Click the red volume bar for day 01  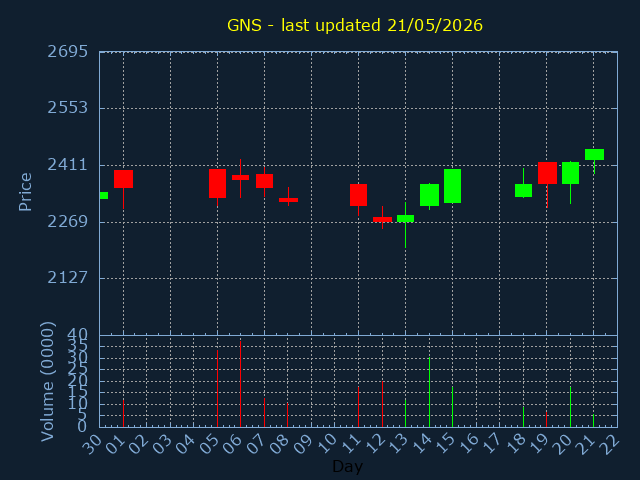(123, 413)
